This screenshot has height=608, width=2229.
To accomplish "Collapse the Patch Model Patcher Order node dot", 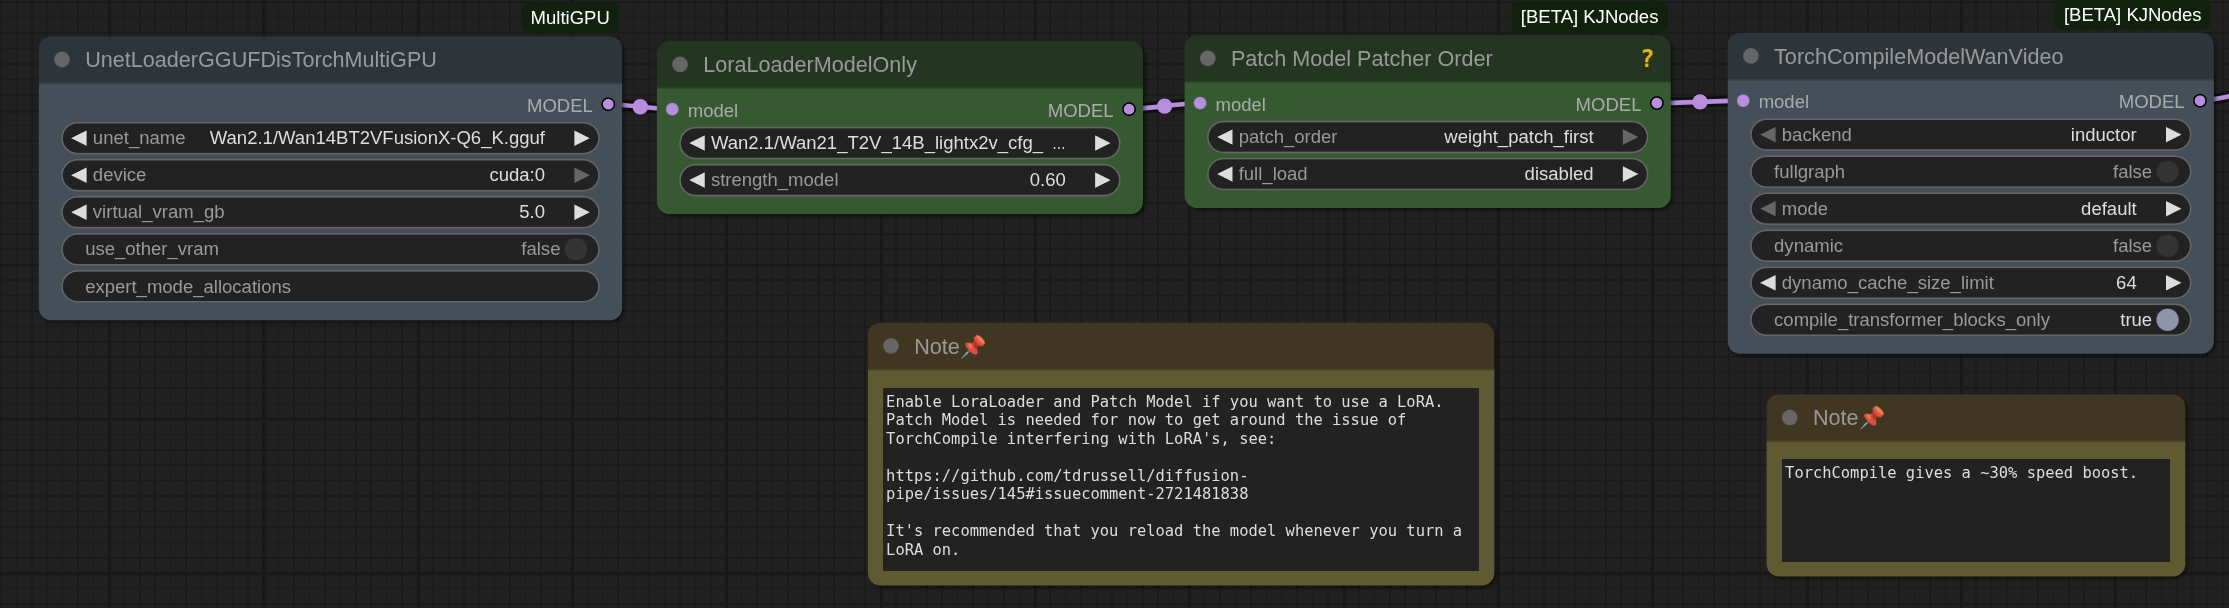I will tap(1208, 59).
